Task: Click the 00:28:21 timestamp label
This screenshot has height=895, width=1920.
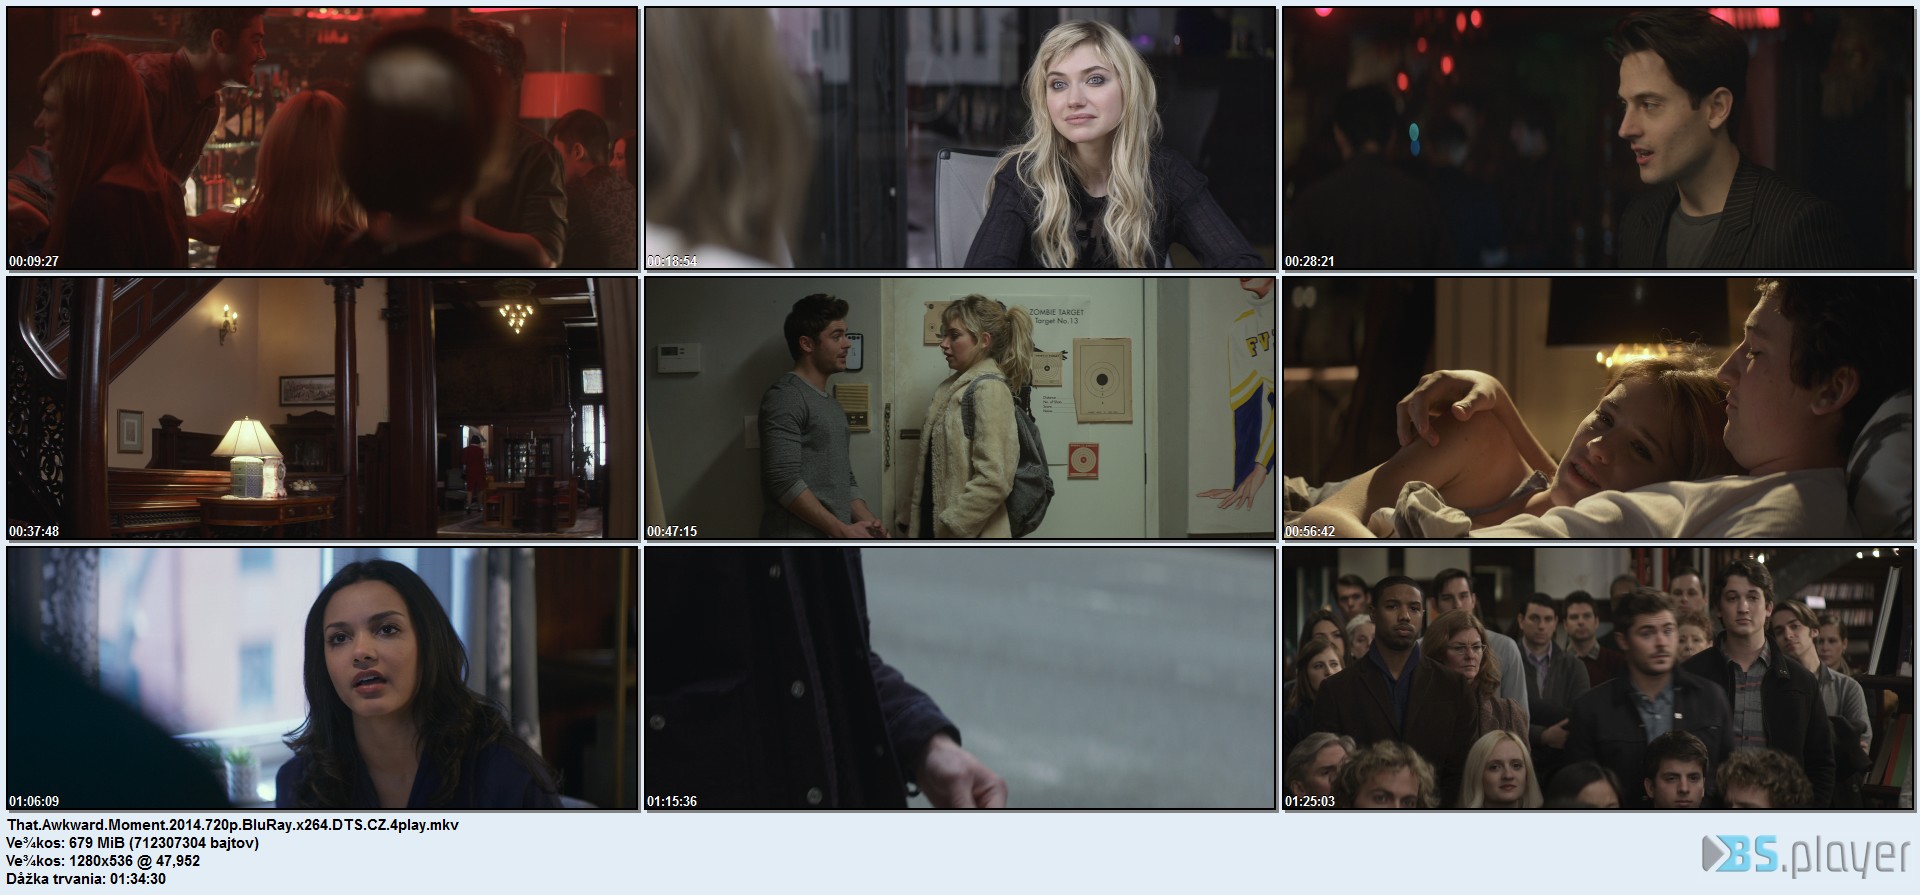Action: coord(1310,261)
